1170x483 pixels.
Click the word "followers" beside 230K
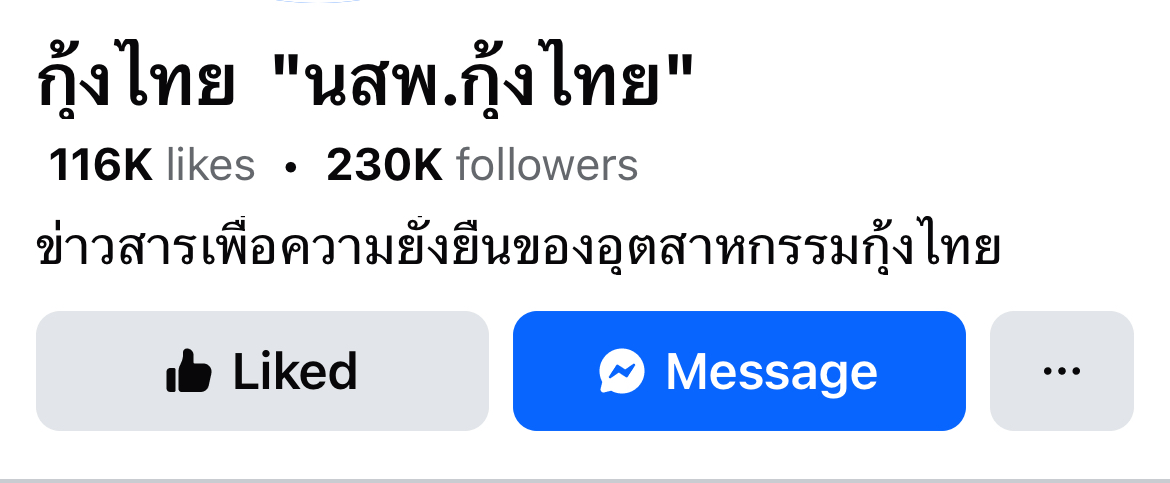[547, 165]
